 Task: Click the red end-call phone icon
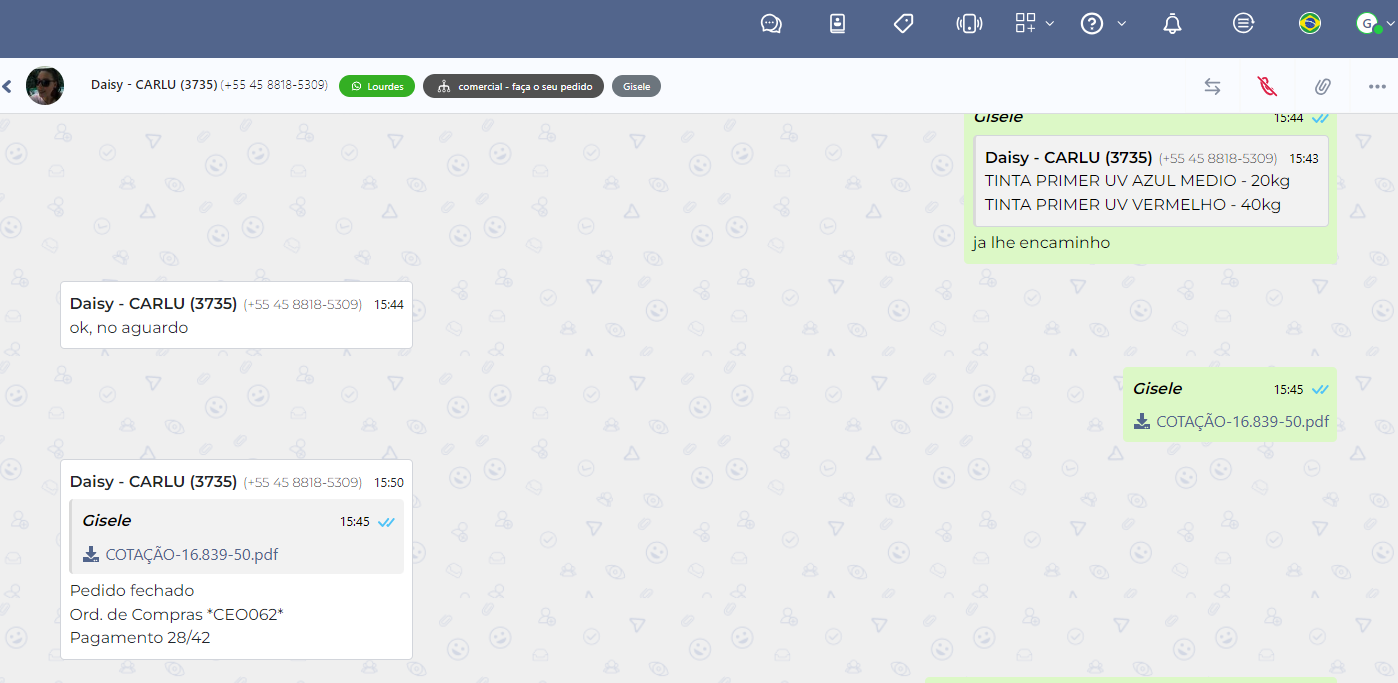tap(1267, 87)
